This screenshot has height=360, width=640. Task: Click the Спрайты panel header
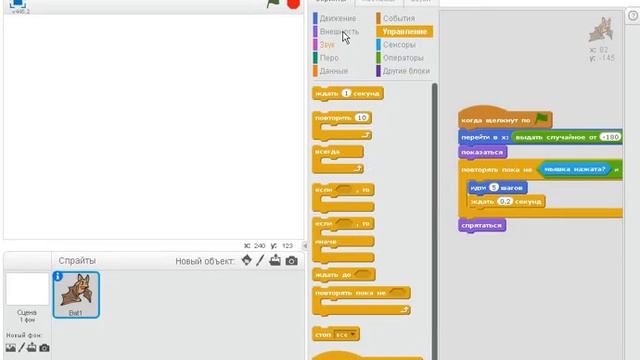tap(77, 260)
